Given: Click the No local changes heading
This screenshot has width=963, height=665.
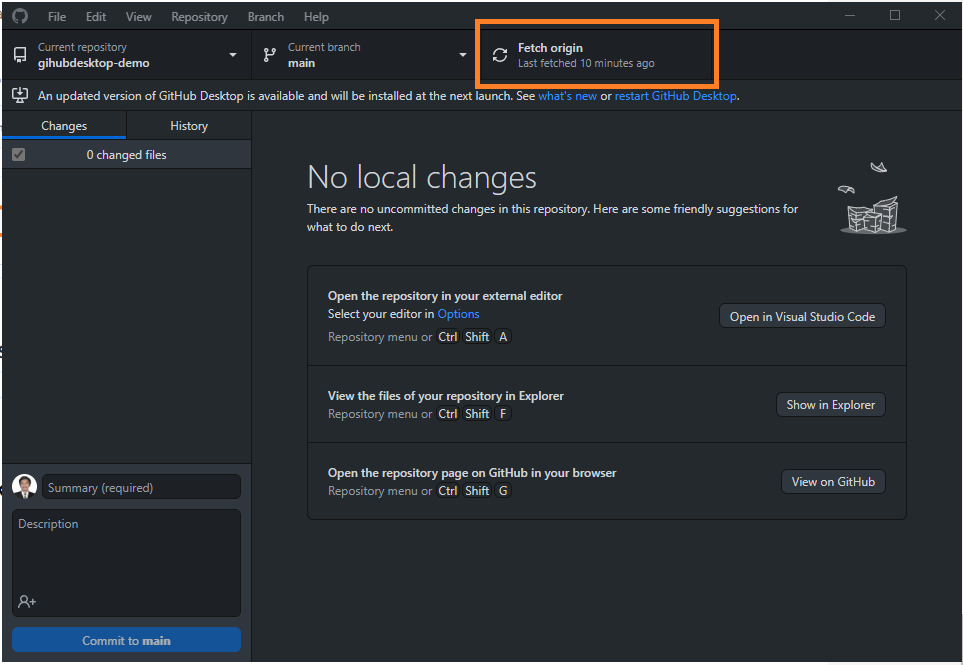Looking at the screenshot, I should coord(421,177).
